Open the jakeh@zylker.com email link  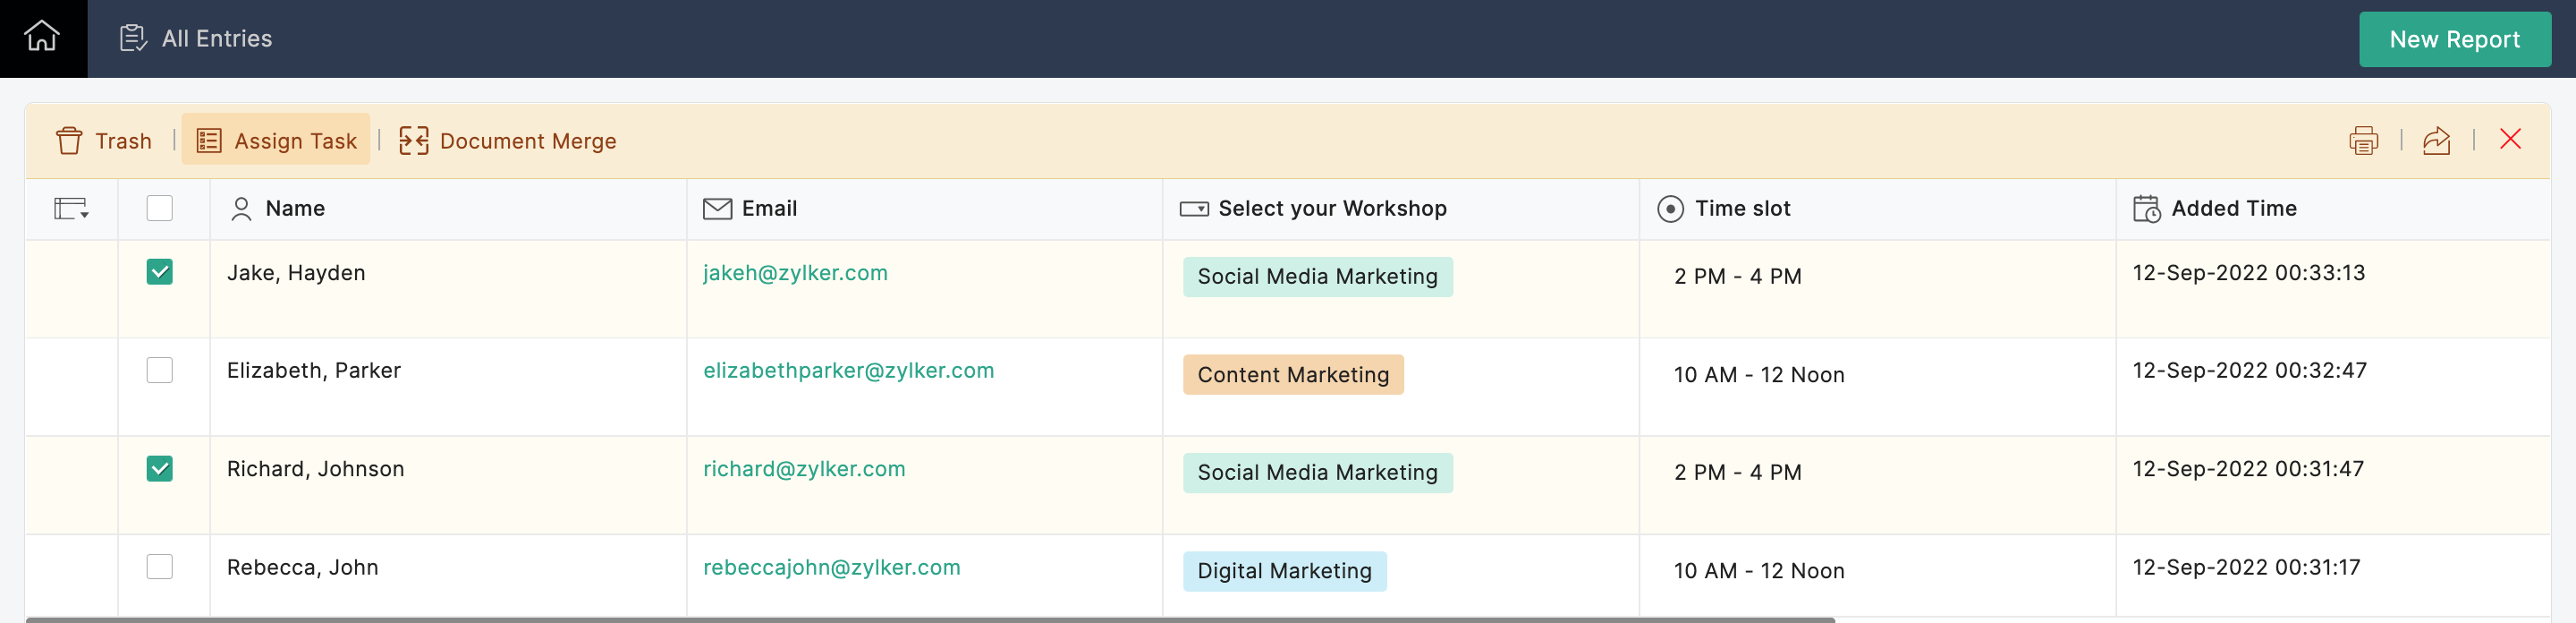(x=795, y=273)
